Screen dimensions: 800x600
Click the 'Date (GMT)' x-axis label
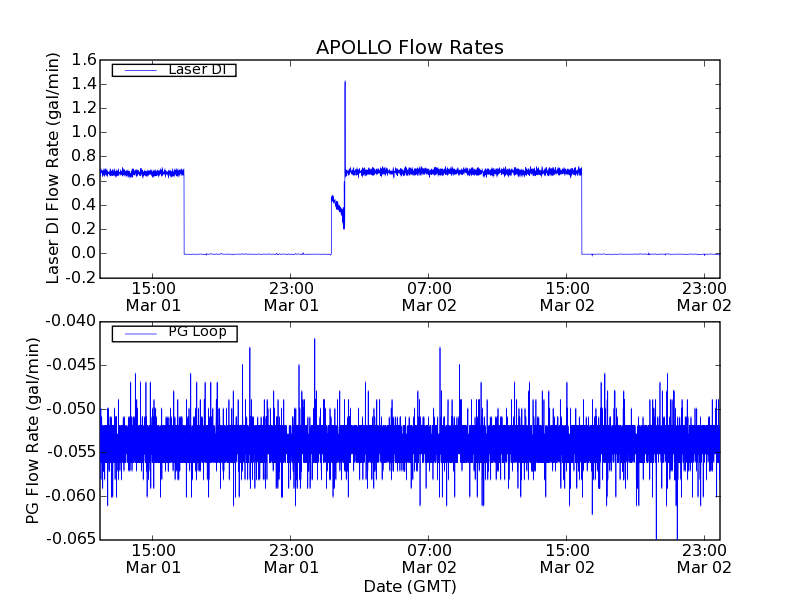pyautogui.click(x=410, y=586)
